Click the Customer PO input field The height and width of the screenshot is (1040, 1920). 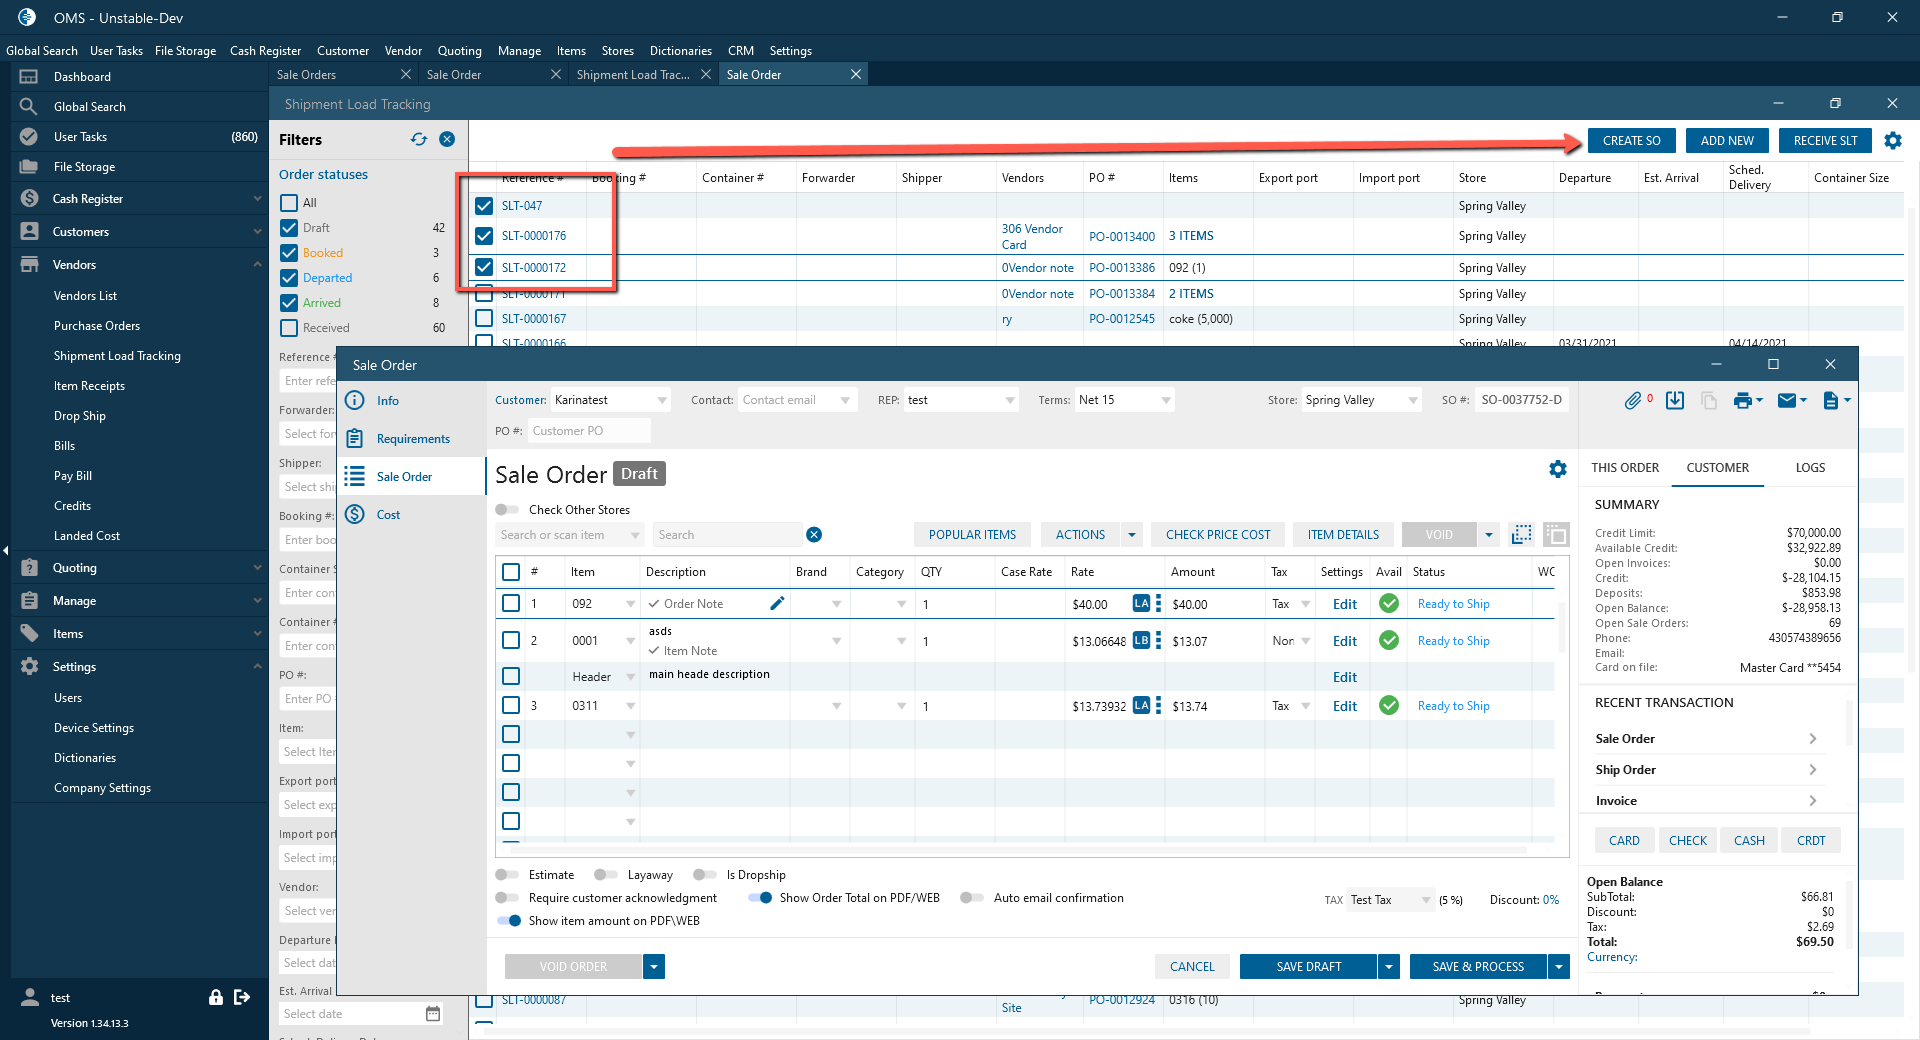pyautogui.click(x=588, y=431)
